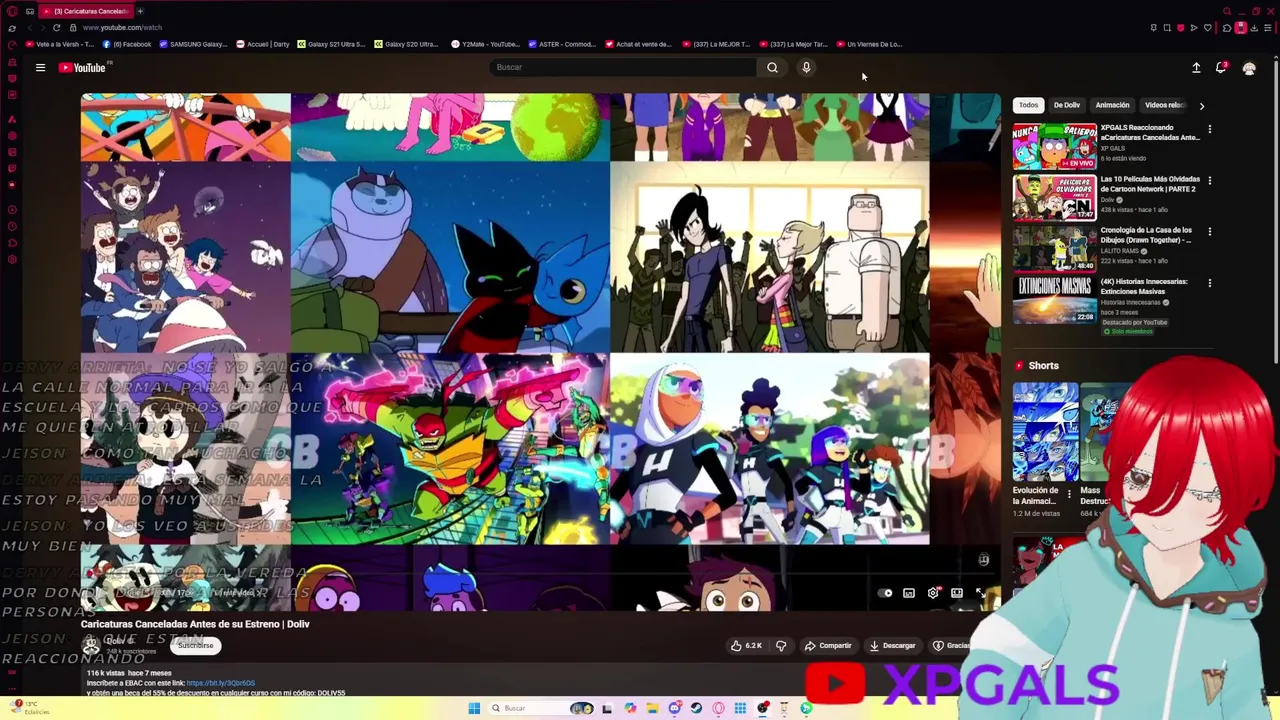Select the Todos filter chip
1280x720 pixels.
click(1028, 105)
